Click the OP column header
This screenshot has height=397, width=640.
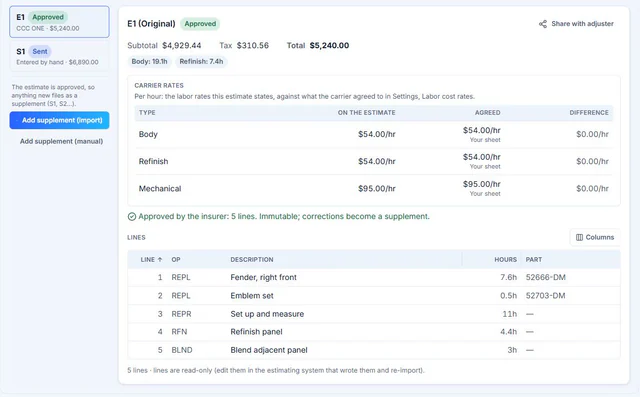[176, 259]
